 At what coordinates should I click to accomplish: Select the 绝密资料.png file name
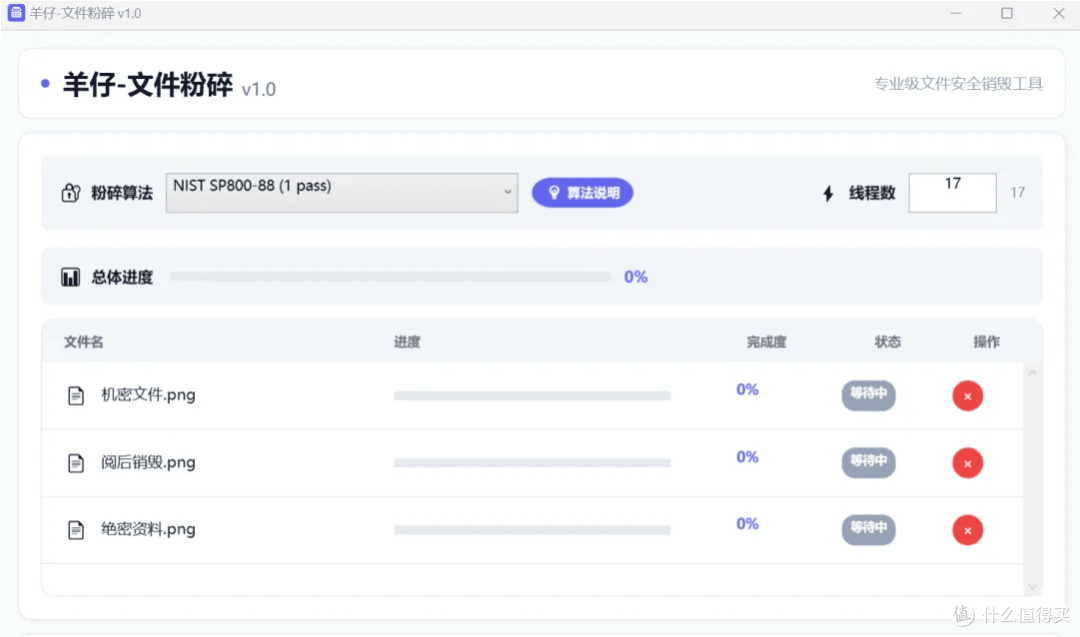148,529
